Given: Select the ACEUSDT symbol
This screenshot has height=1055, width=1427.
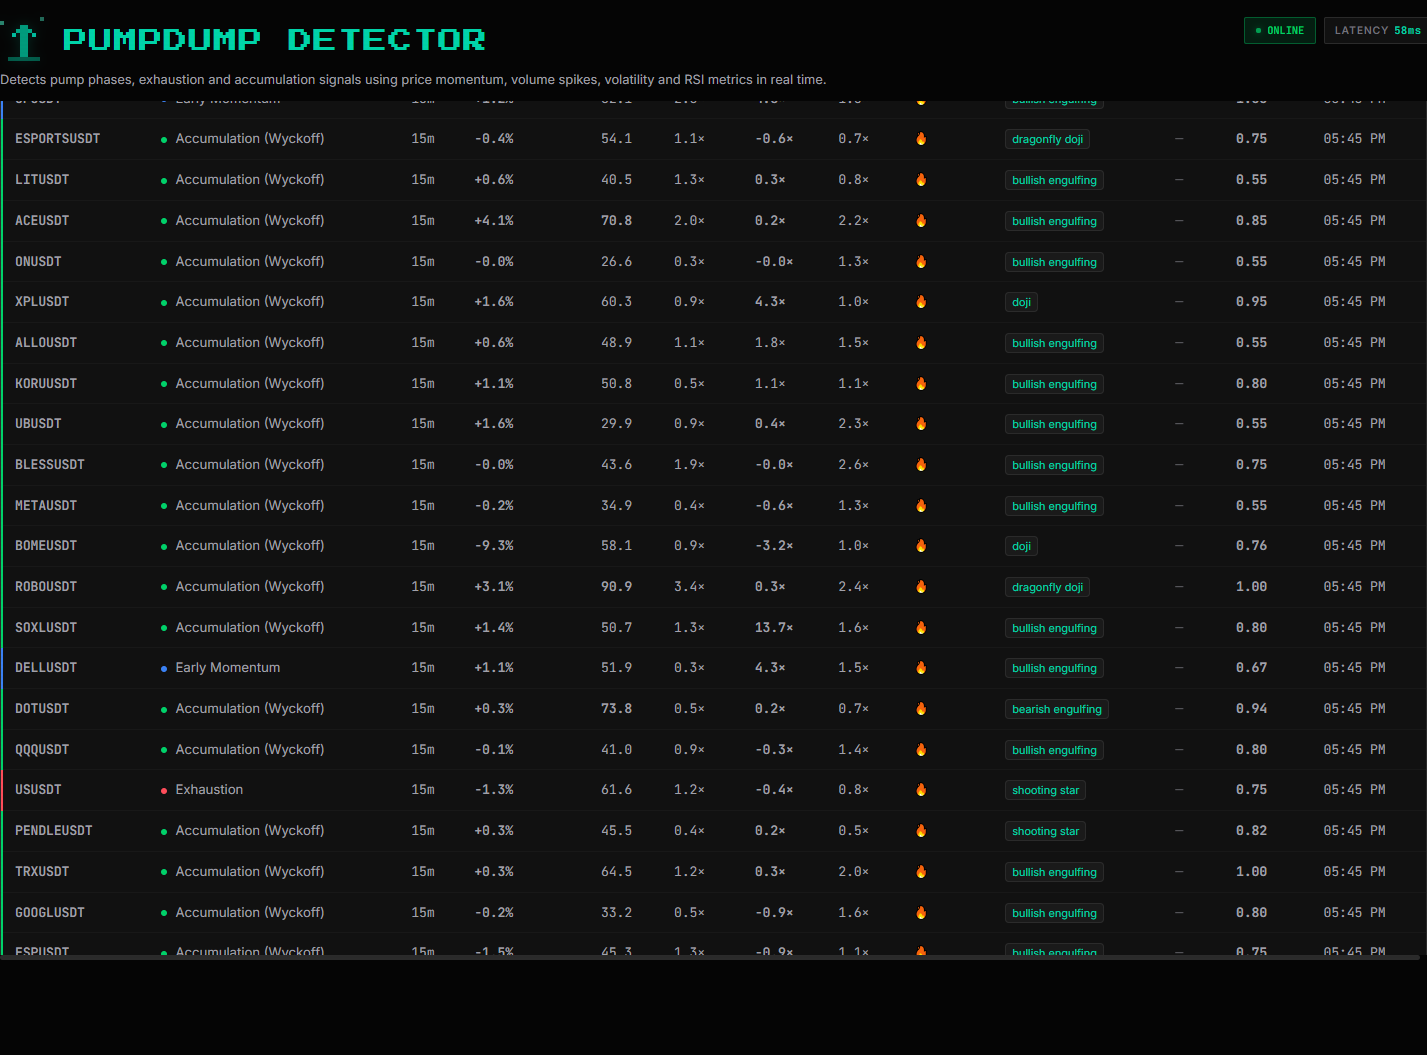Looking at the screenshot, I should tap(42, 221).
